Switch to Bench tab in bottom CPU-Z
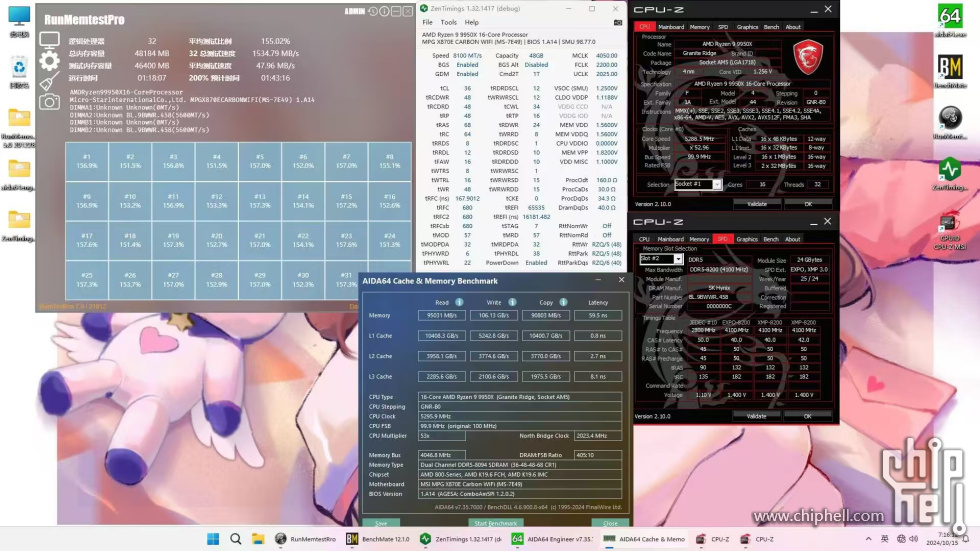This screenshot has width=980, height=551. (x=771, y=239)
